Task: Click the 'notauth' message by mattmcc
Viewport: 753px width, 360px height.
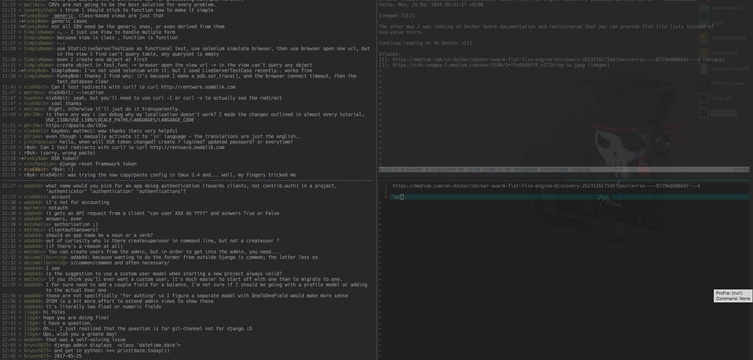Action: pos(58,208)
